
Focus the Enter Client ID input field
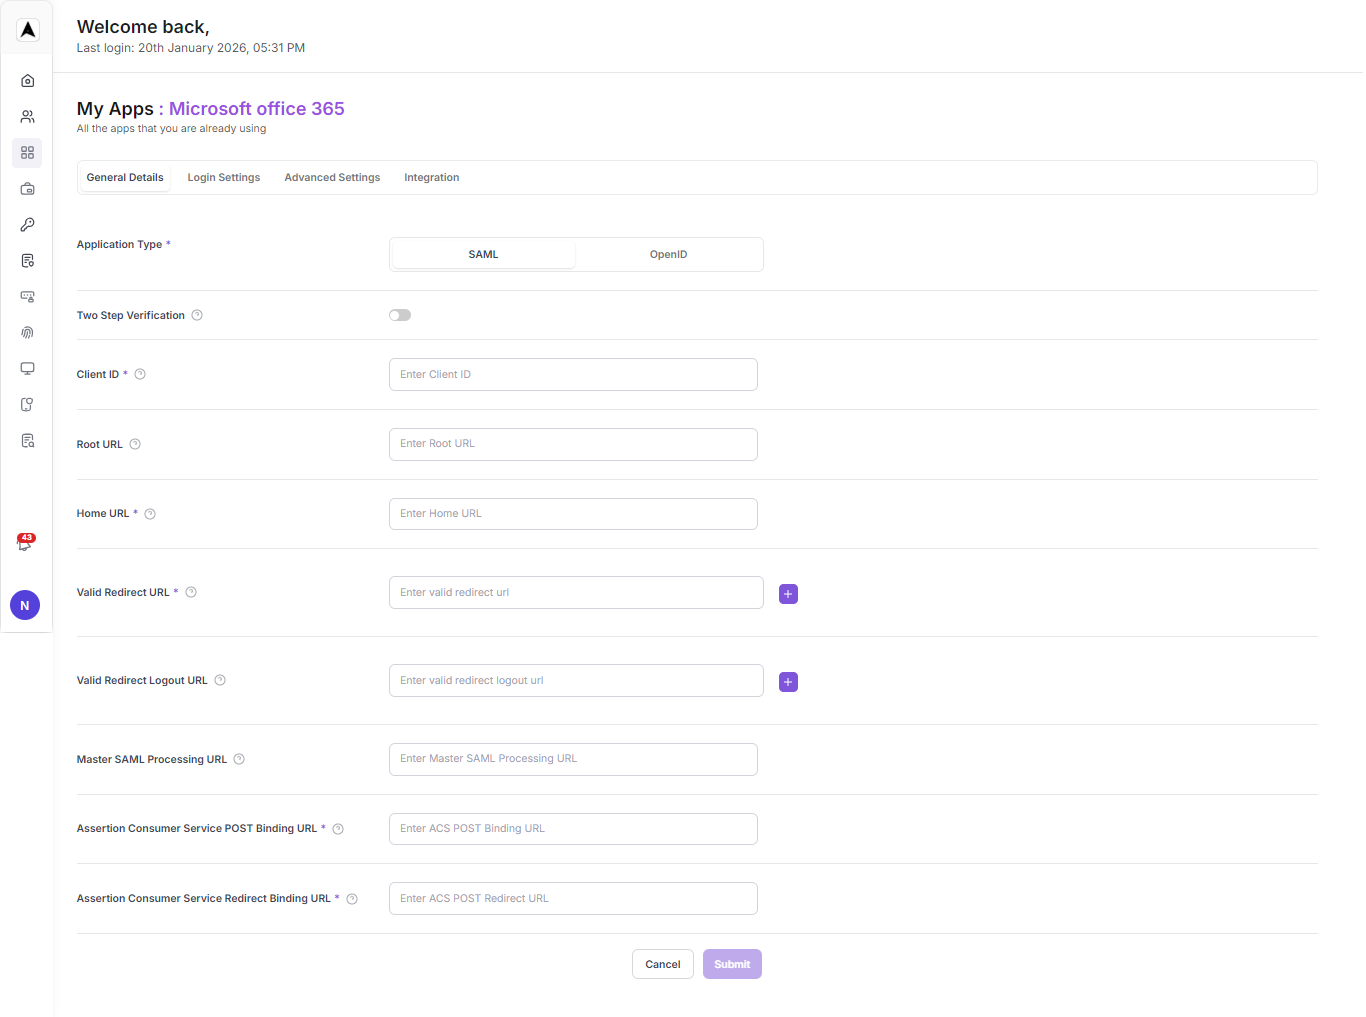573,375
